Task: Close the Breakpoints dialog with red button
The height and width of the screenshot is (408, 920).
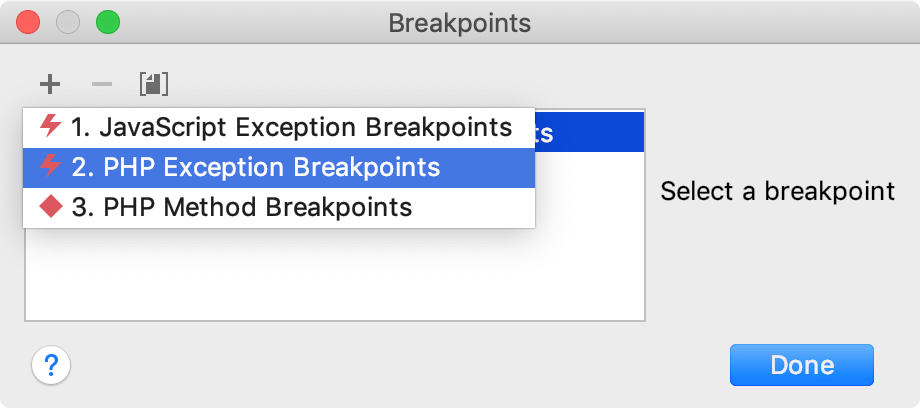Action: tap(29, 22)
